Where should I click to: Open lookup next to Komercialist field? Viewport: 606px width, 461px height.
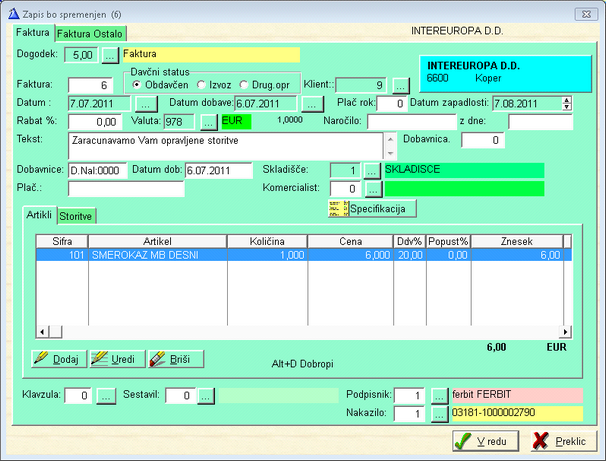pyautogui.click(x=373, y=189)
